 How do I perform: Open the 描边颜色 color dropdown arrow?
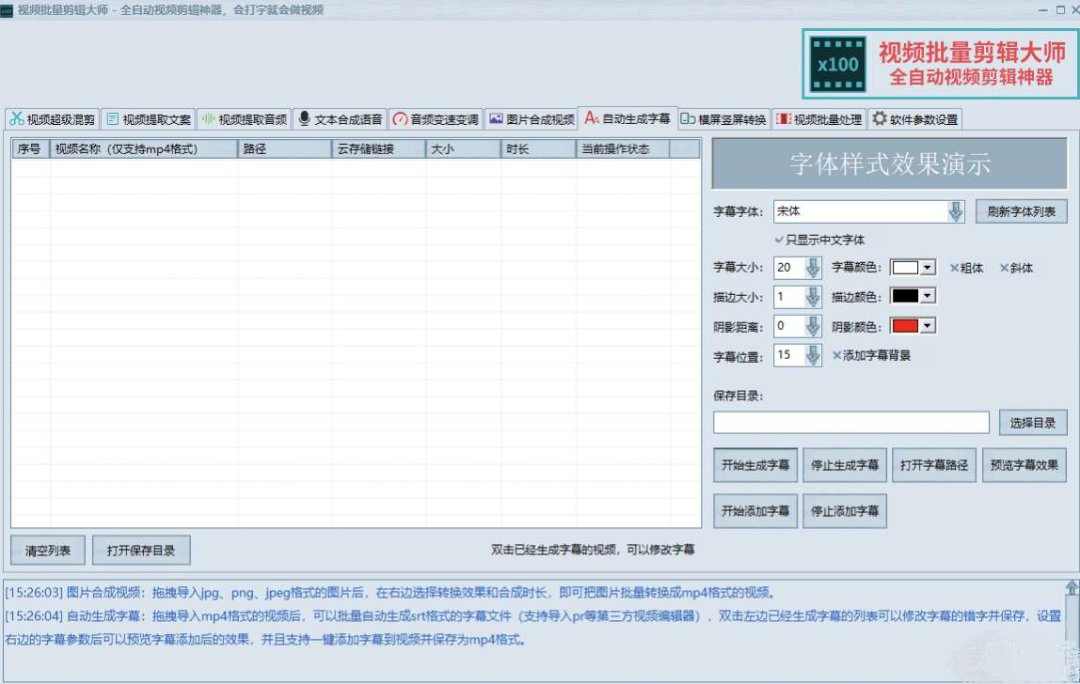tap(927, 297)
